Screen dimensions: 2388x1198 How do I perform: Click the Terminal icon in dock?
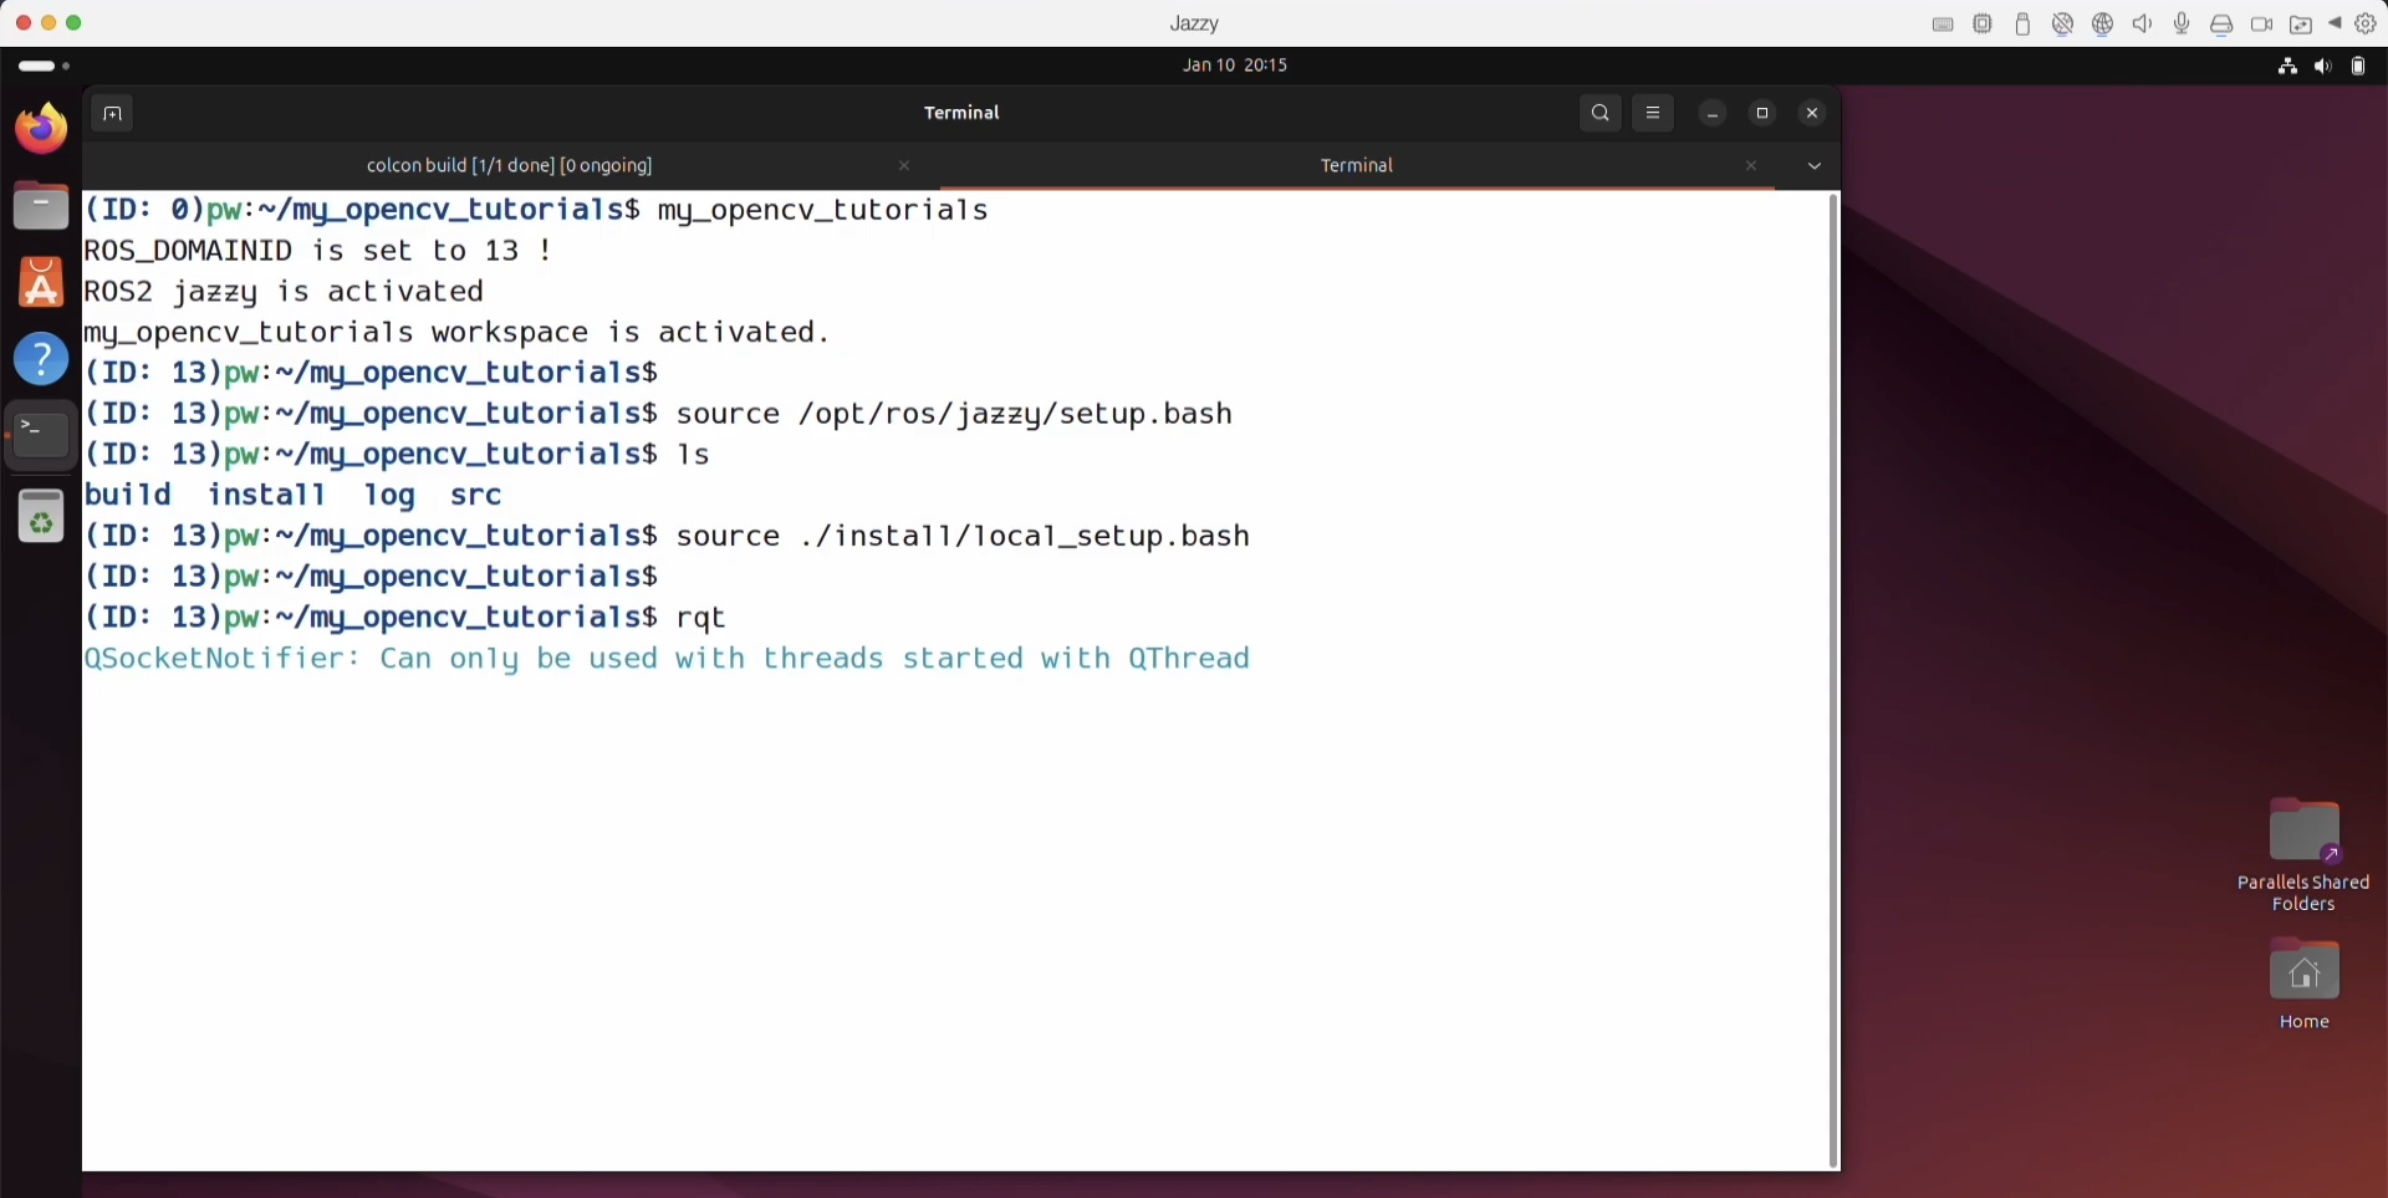click(x=41, y=435)
